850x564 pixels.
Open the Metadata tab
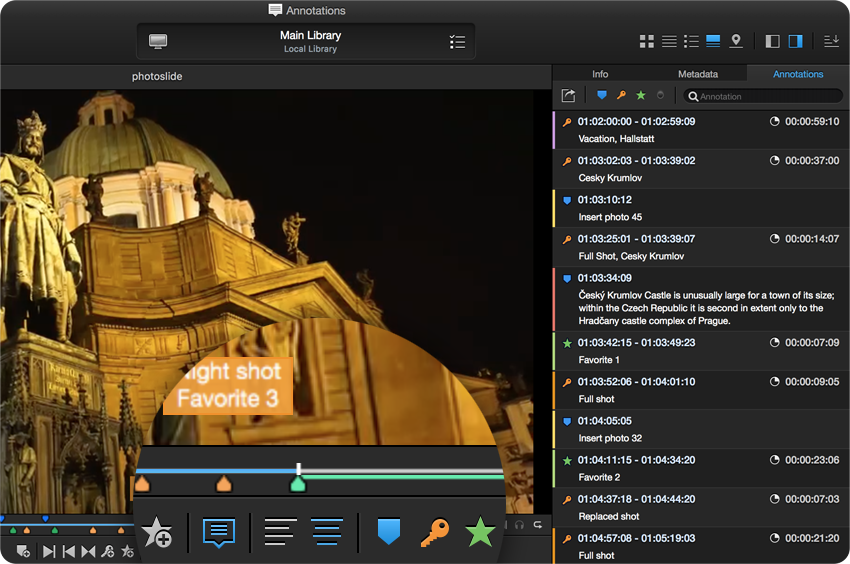698,74
